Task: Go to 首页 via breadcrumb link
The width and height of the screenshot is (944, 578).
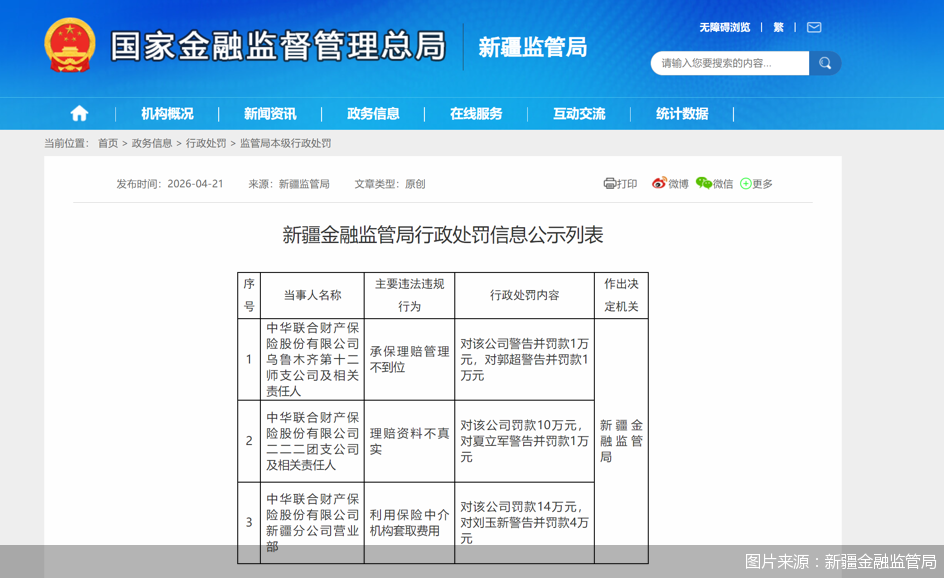Action: 108,142
